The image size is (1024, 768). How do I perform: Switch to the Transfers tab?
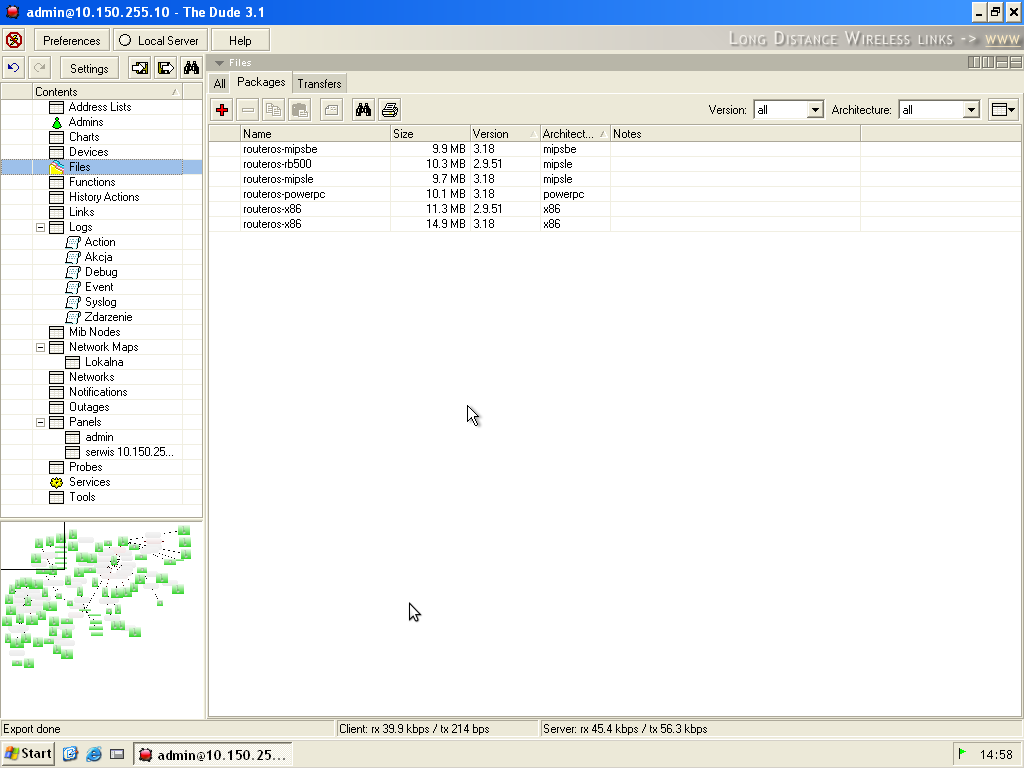click(319, 84)
